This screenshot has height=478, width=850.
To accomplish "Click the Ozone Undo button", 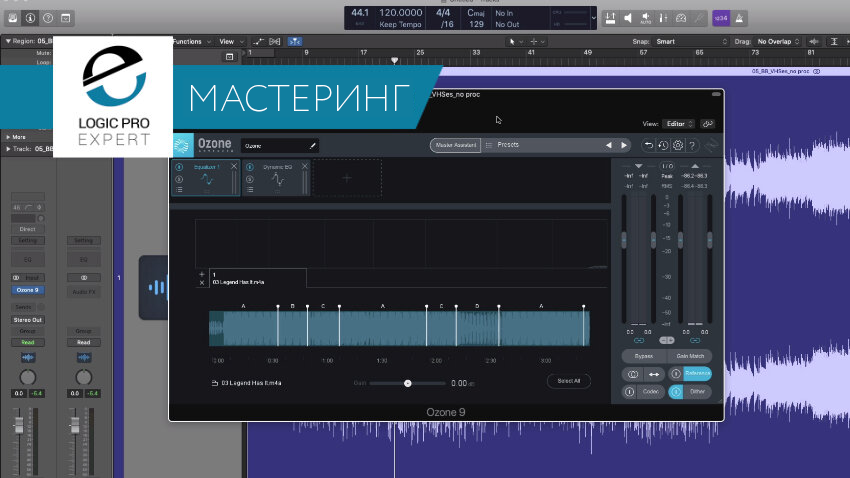I will point(648,145).
